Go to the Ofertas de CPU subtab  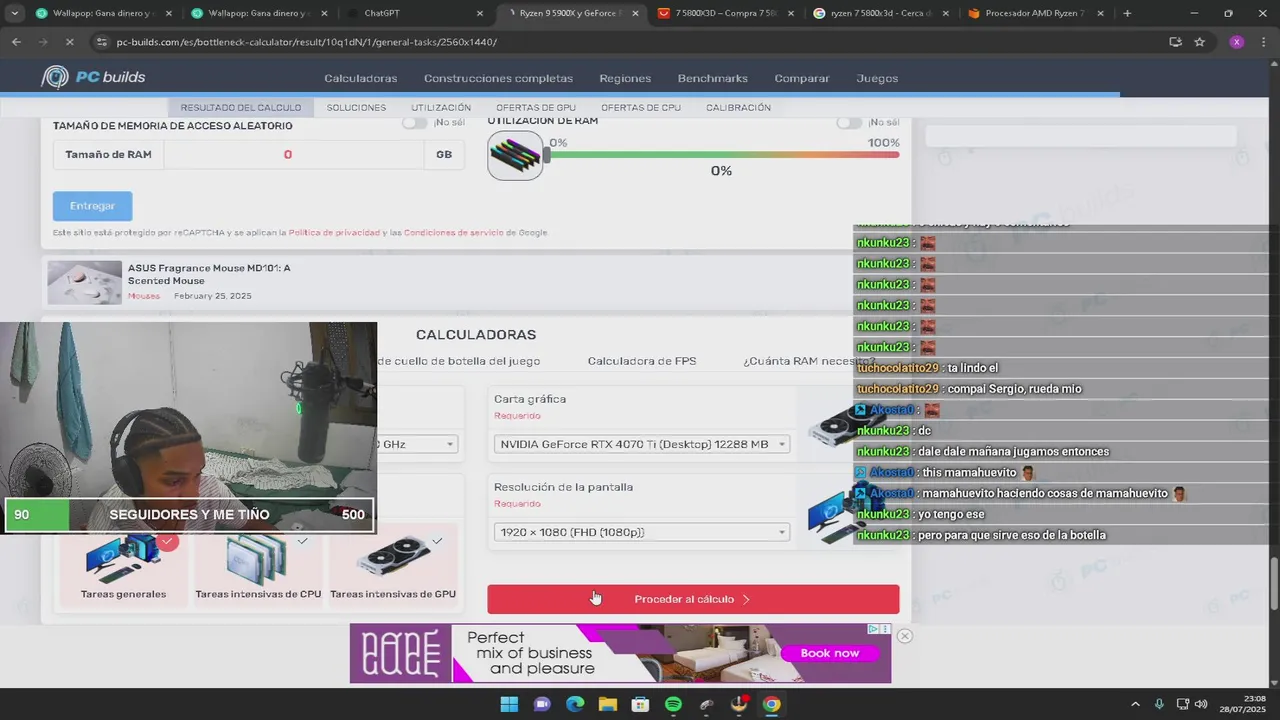pyautogui.click(x=641, y=107)
